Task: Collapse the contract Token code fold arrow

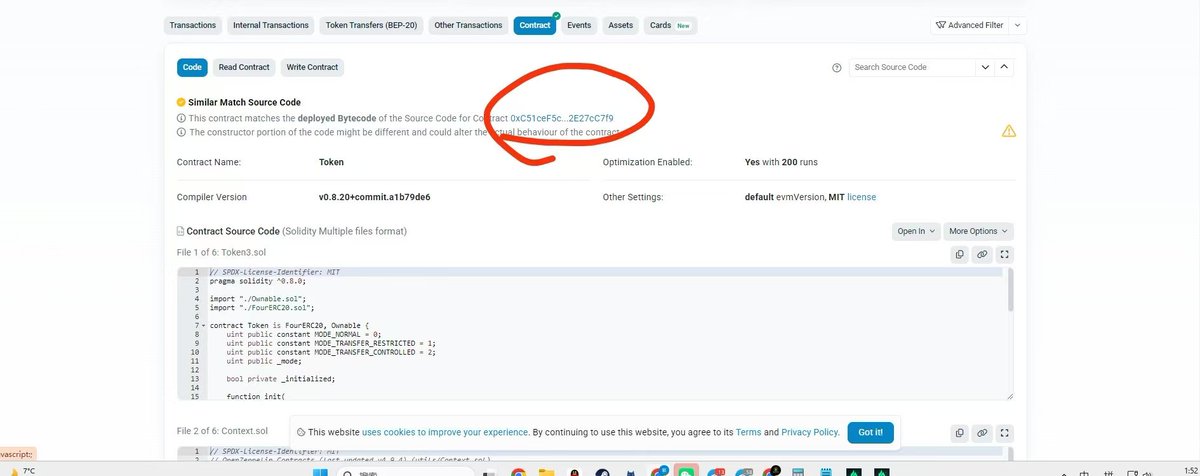Action: tap(203, 325)
